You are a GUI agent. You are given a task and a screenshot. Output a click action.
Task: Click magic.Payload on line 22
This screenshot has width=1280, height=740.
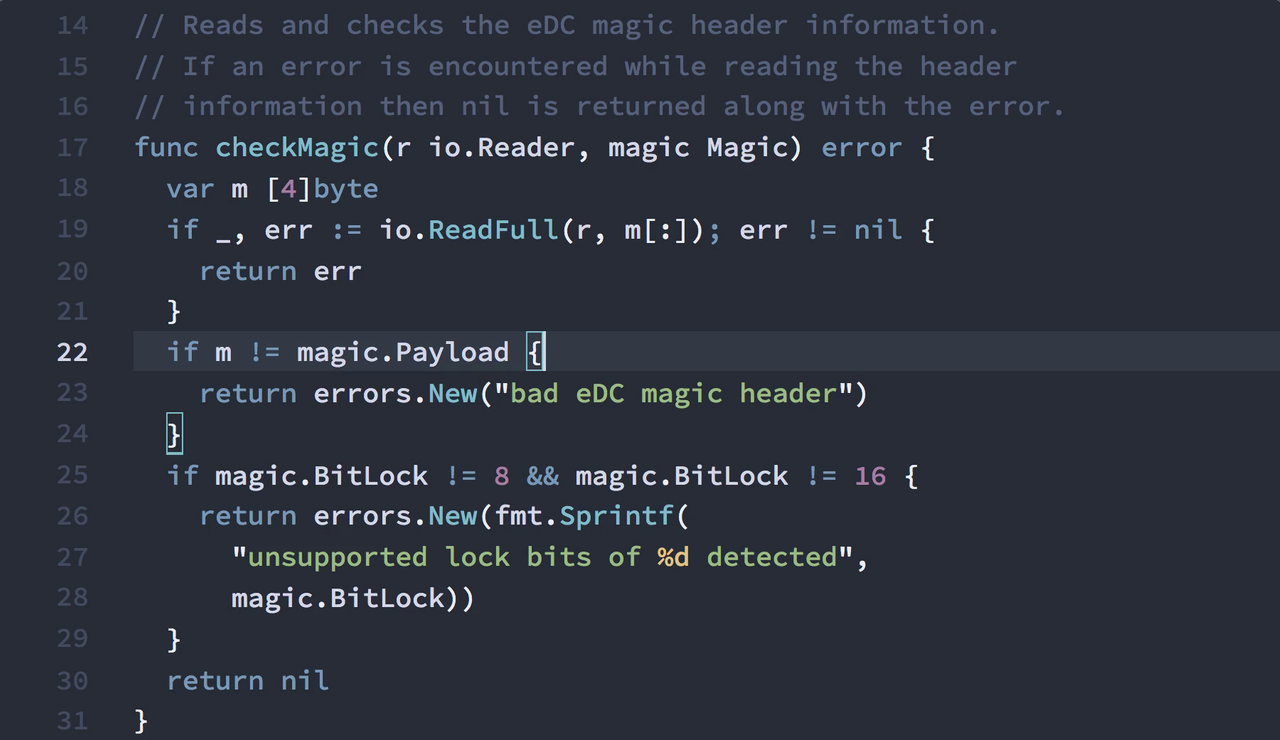pyautogui.click(x=403, y=352)
